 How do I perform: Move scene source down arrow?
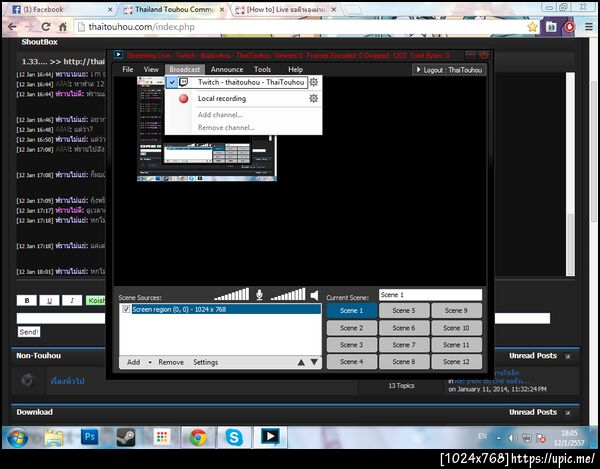(314, 362)
